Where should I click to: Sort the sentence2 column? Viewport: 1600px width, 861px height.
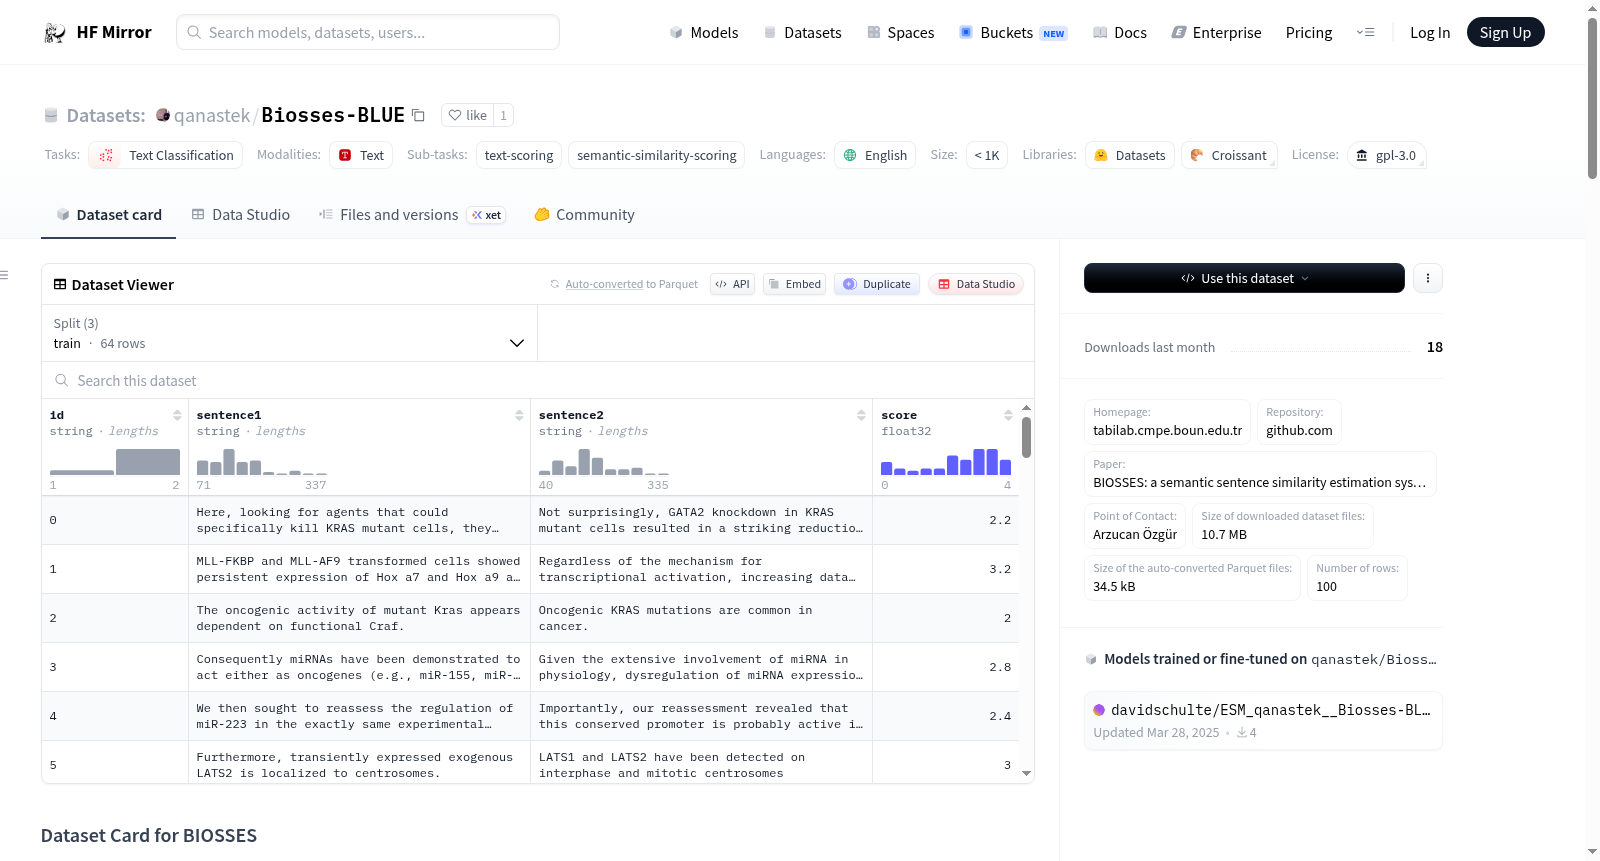(861, 415)
